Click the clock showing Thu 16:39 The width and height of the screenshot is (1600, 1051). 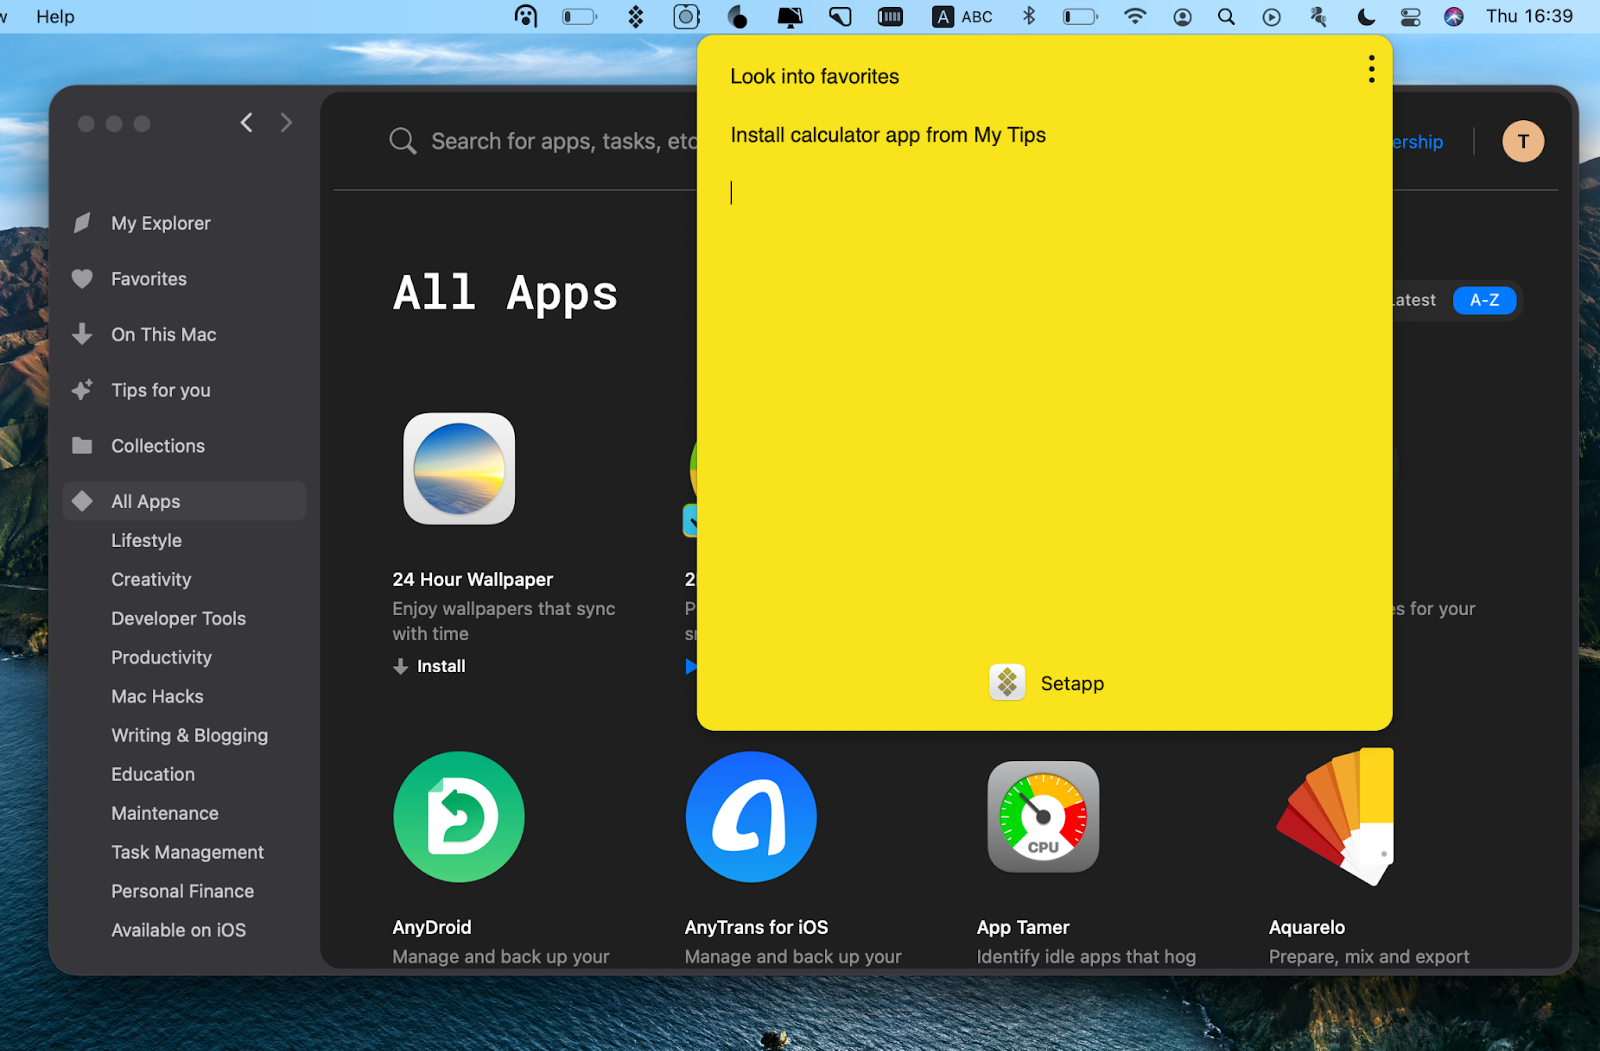click(x=1529, y=17)
